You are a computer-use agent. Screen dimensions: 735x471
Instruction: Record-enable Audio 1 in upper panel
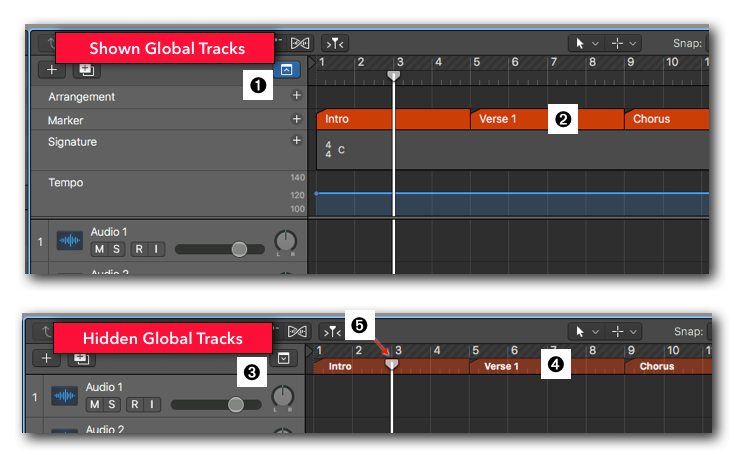(x=138, y=249)
